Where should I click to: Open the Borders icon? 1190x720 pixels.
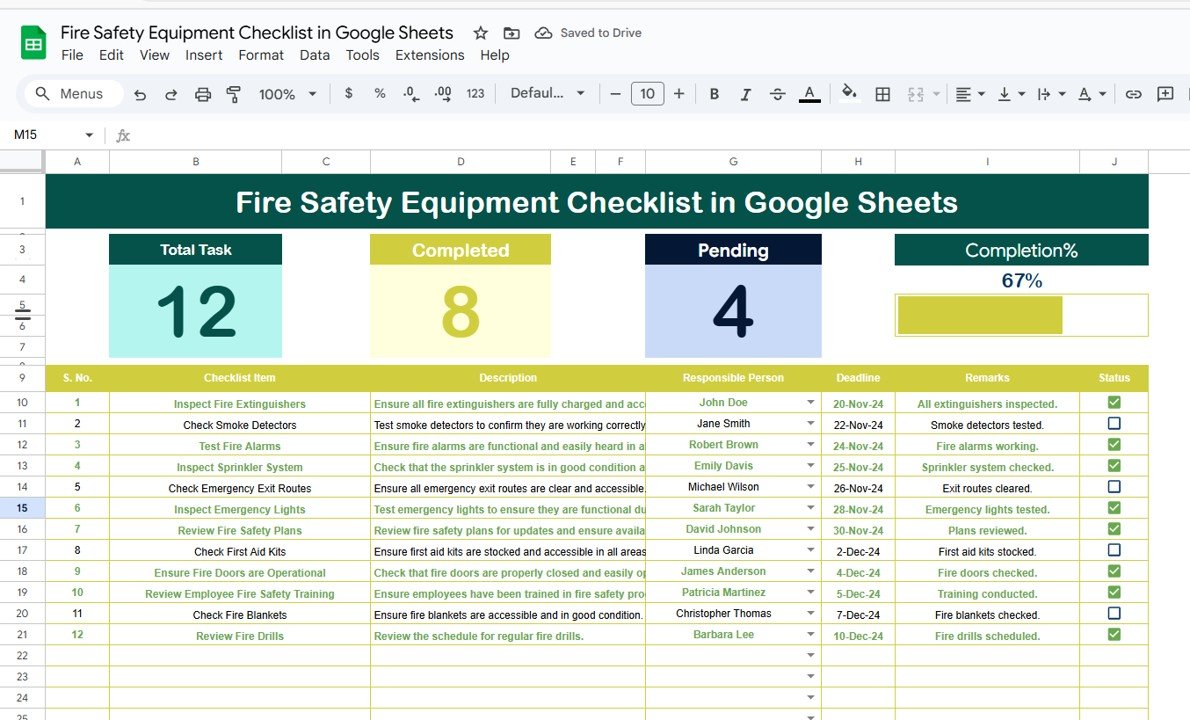[883, 94]
